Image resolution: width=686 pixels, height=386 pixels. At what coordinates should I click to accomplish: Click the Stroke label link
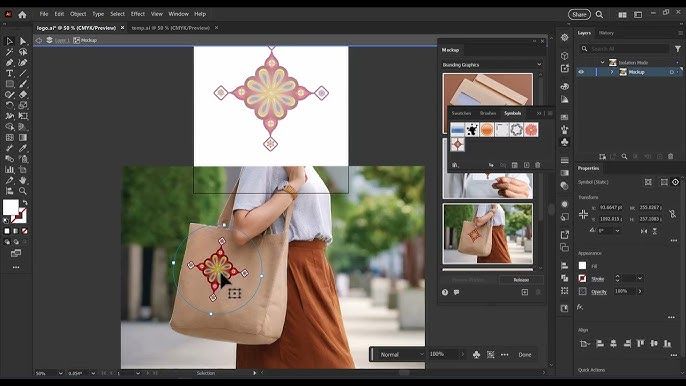pos(598,279)
